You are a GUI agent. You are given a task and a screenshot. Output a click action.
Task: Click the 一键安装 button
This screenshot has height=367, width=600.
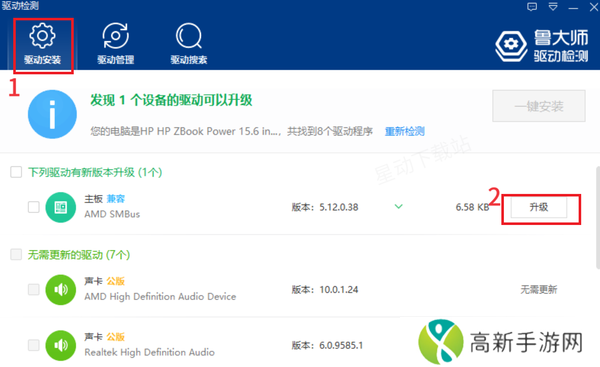click(x=539, y=106)
